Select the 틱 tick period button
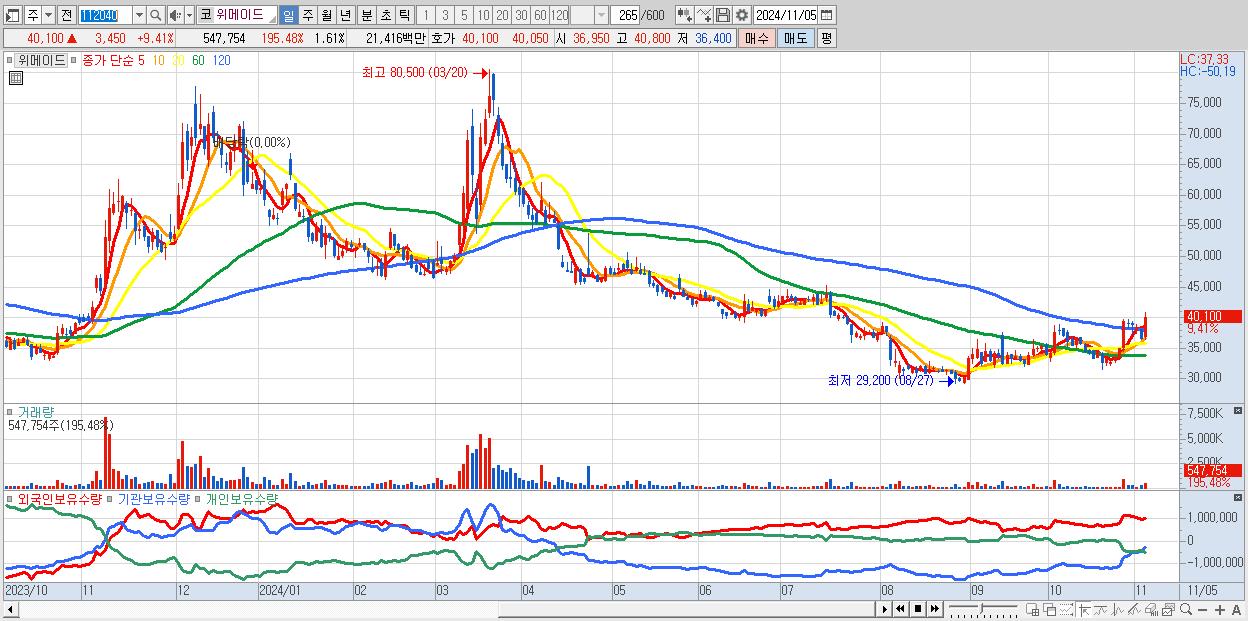The image size is (1248, 621). click(x=404, y=15)
